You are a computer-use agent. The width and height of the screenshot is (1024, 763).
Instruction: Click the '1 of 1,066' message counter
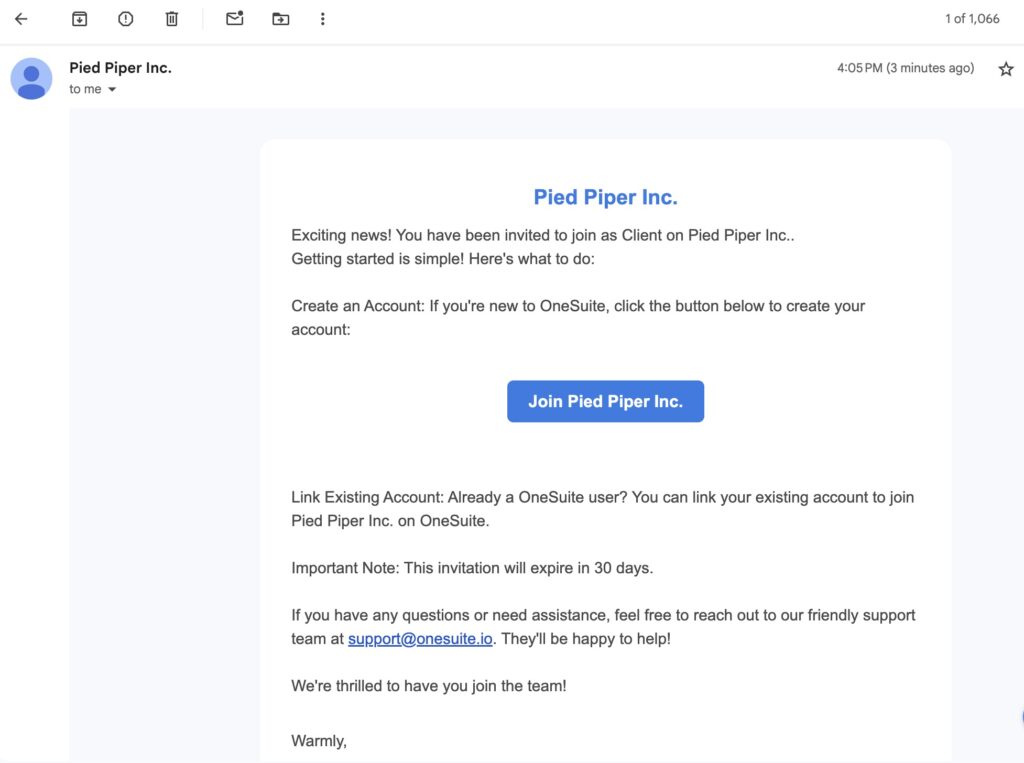click(971, 19)
